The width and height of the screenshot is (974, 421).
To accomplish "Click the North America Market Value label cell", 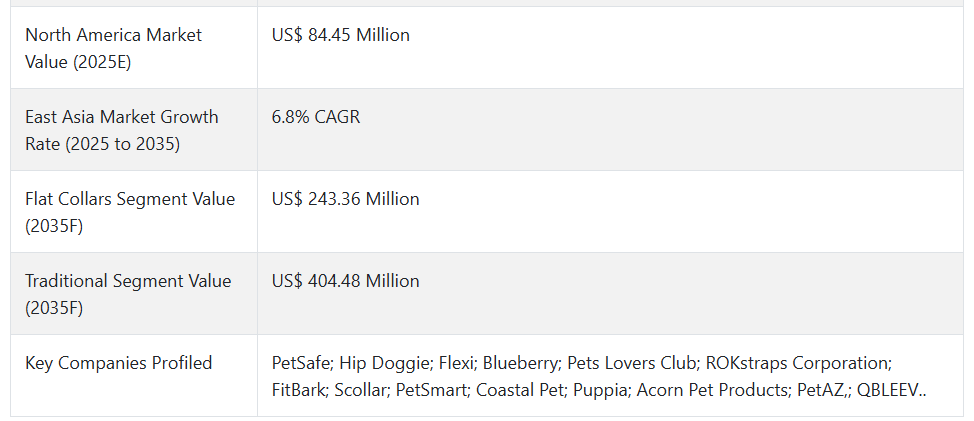I will click(134, 48).
